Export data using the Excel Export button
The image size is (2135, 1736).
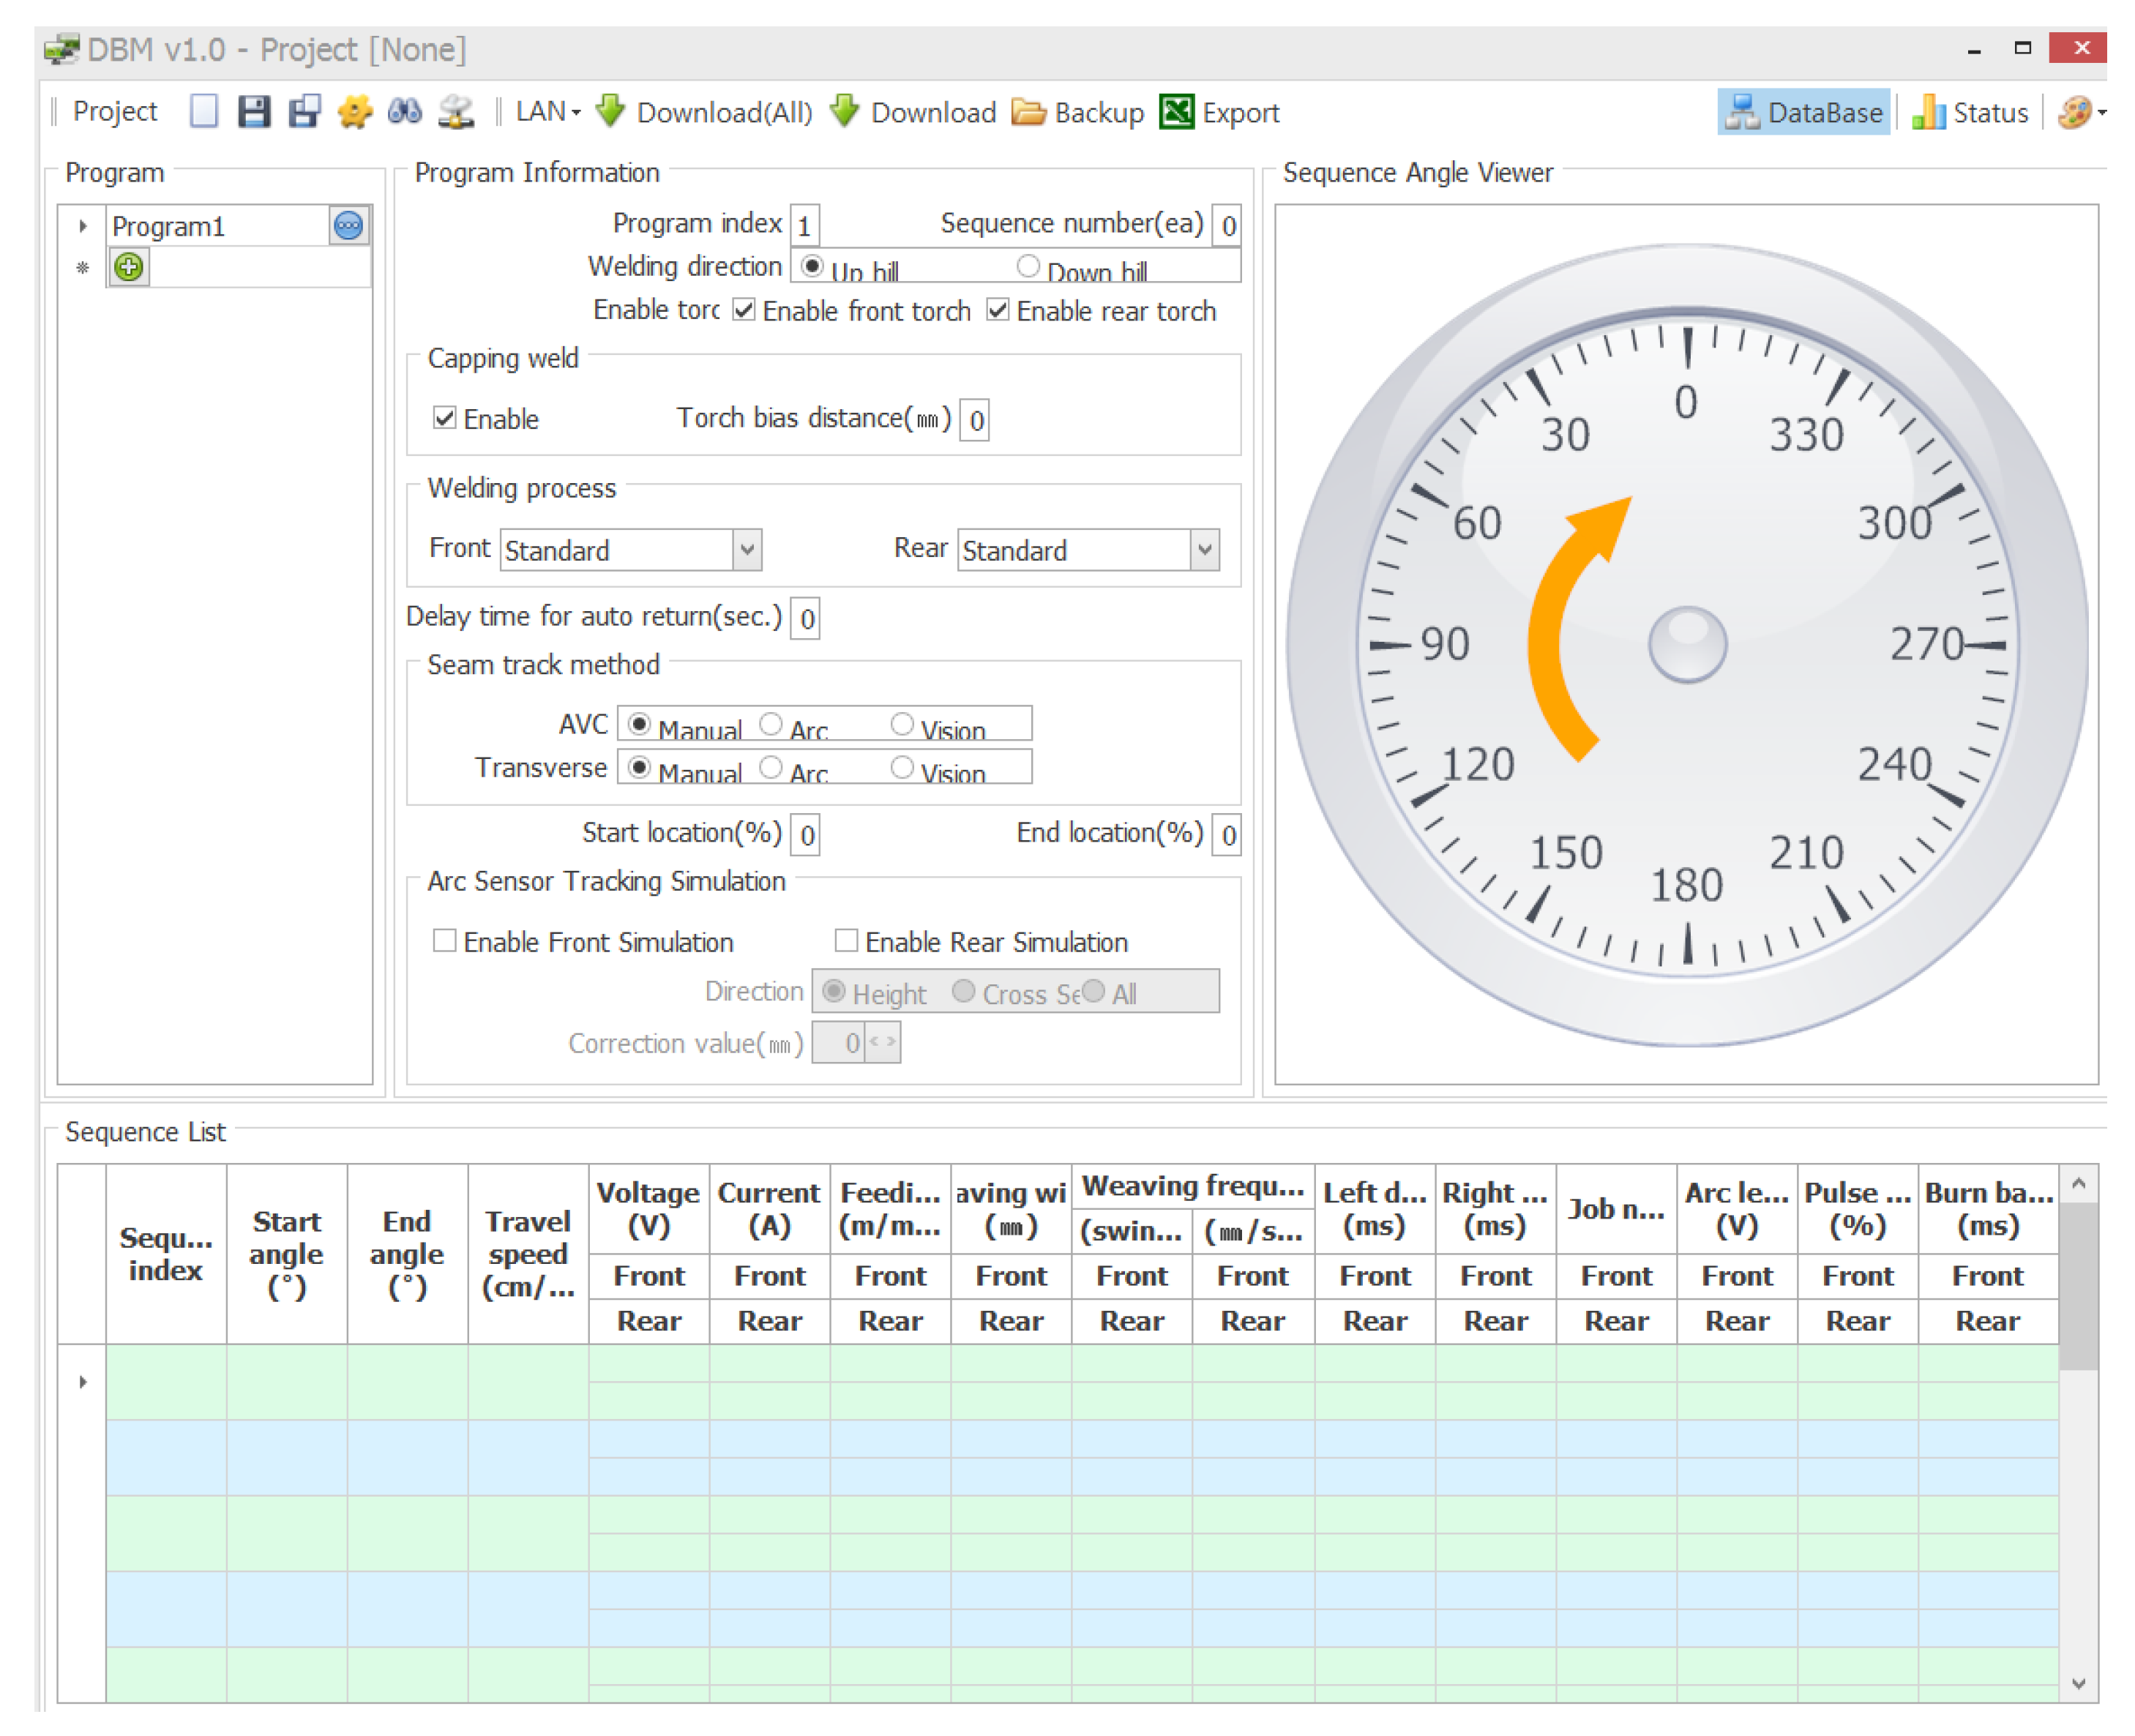(1219, 112)
